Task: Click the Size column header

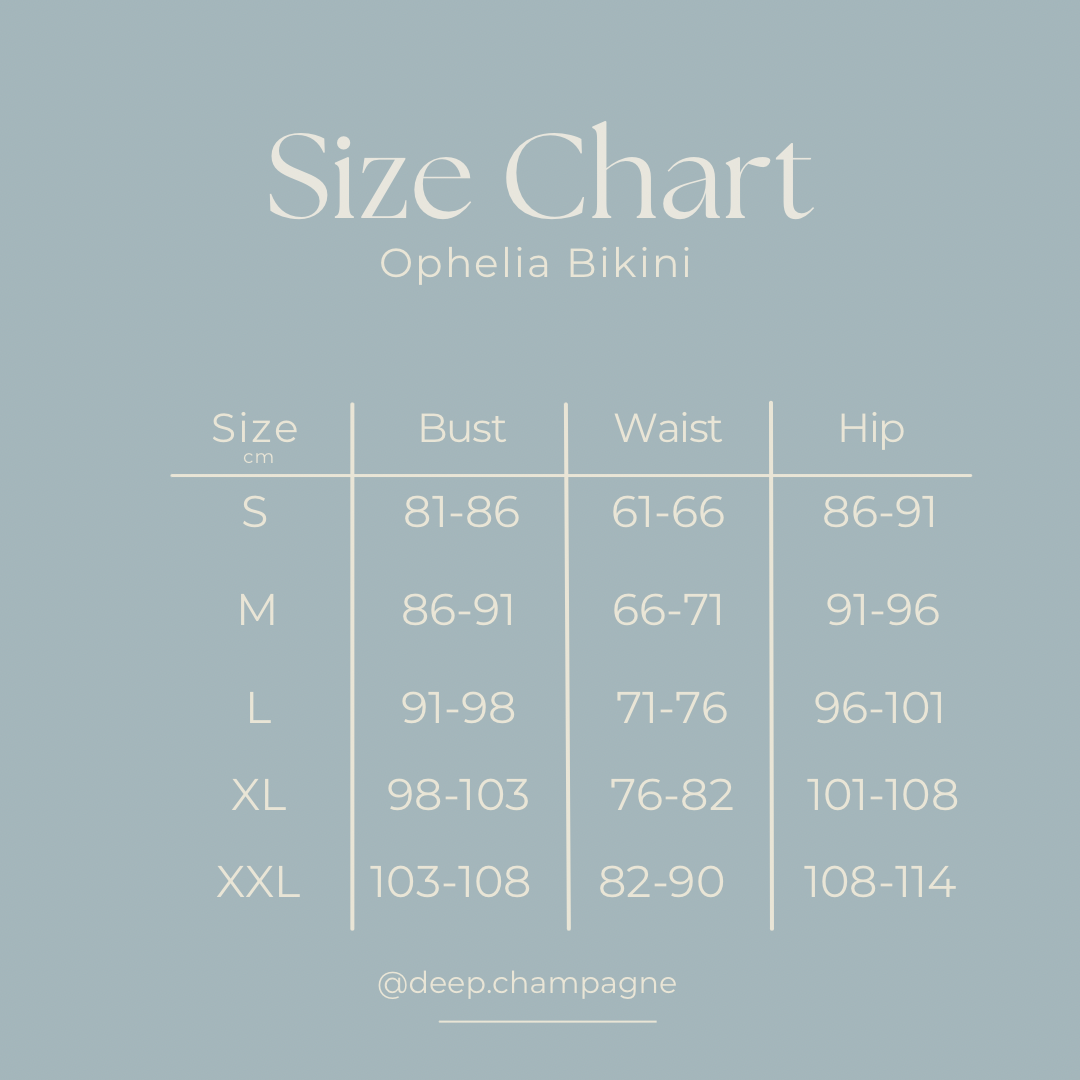Action: click(x=255, y=428)
